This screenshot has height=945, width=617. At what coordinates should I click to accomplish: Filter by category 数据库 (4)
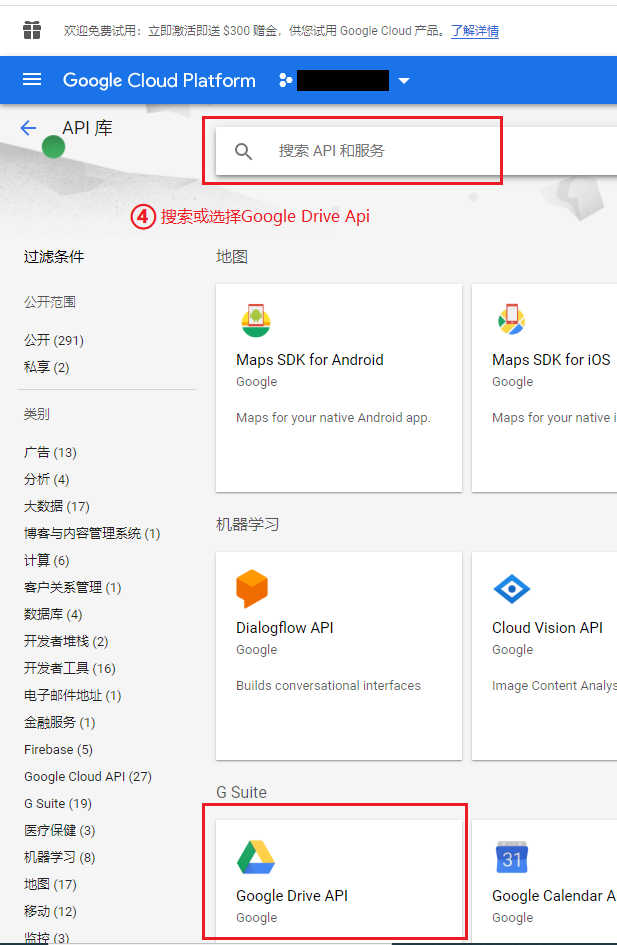(x=53, y=615)
